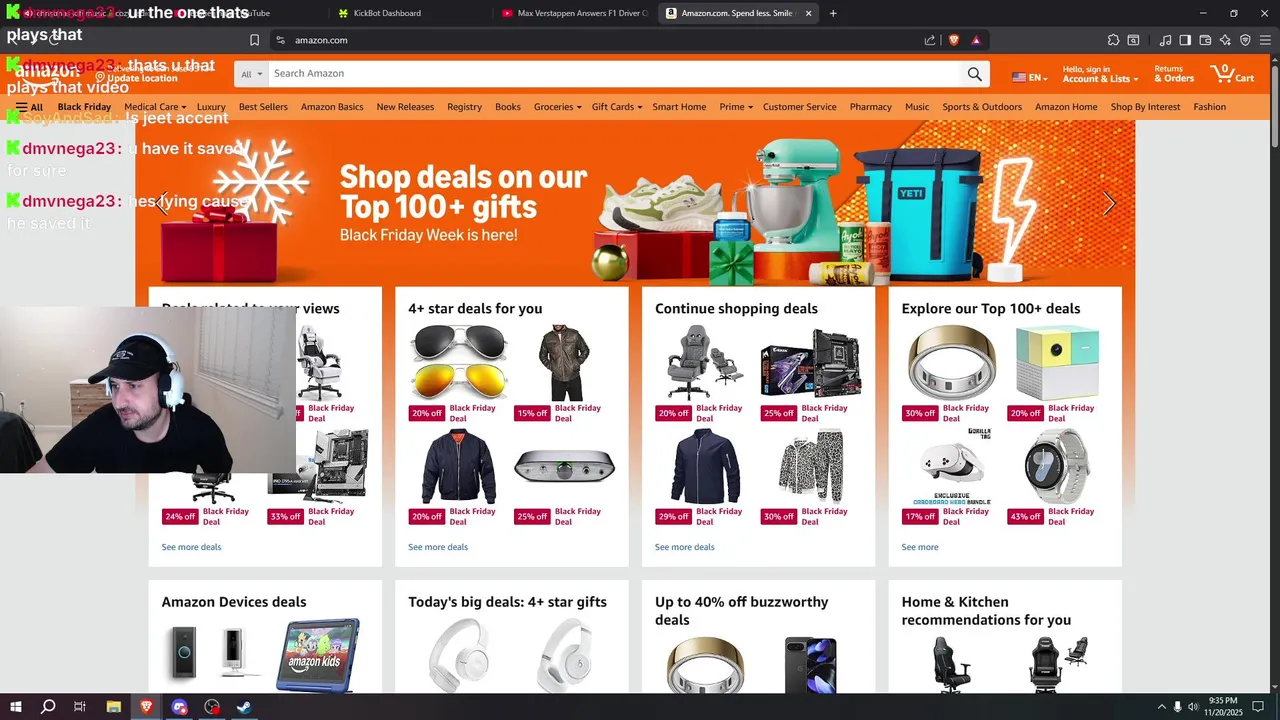Click the Amazon search magnifier button

click(x=974, y=74)
